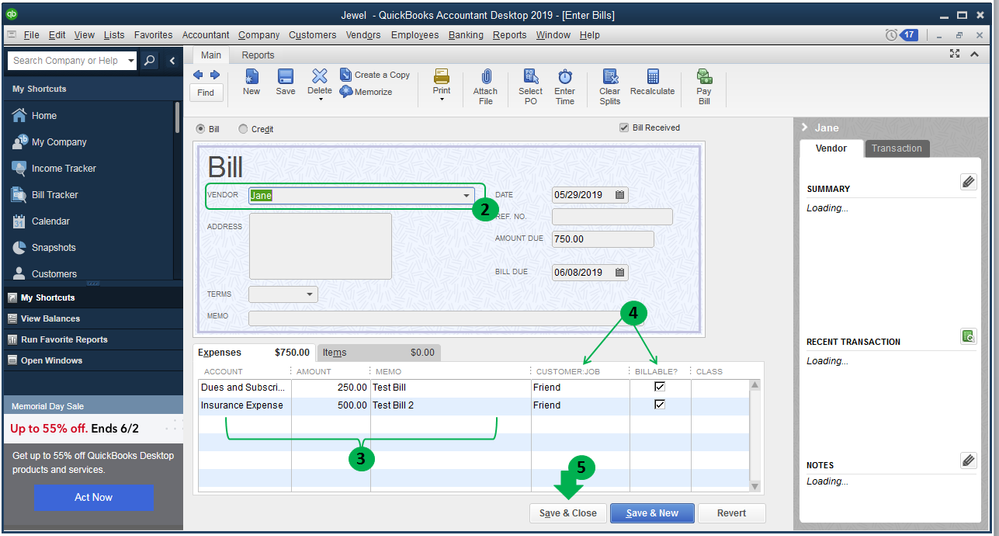Click the Insurance Expense account cell
The height and width of the screenshot is (536, 999).
tap(245, 405)
